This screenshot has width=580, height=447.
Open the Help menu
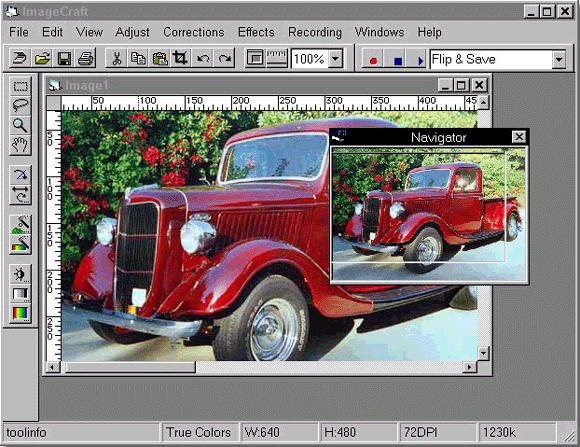(429, 32)
